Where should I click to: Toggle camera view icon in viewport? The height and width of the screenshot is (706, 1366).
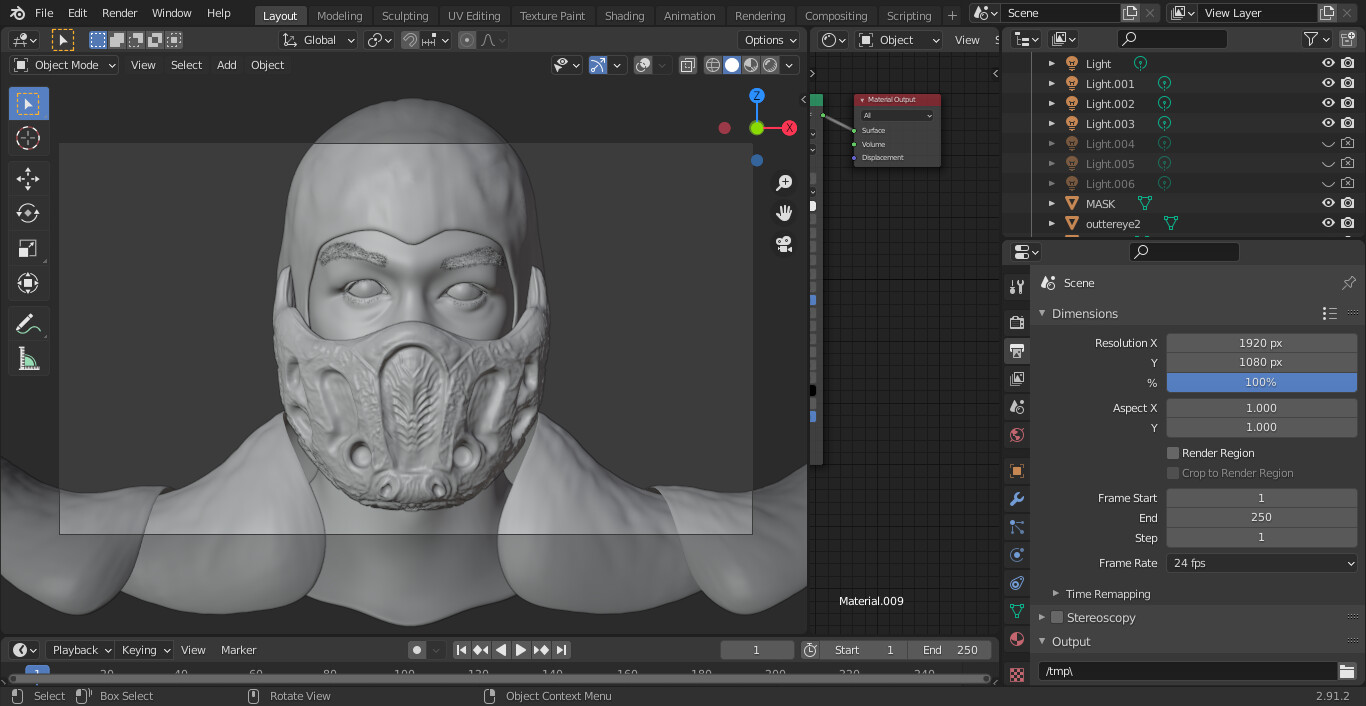coord(784,244)
